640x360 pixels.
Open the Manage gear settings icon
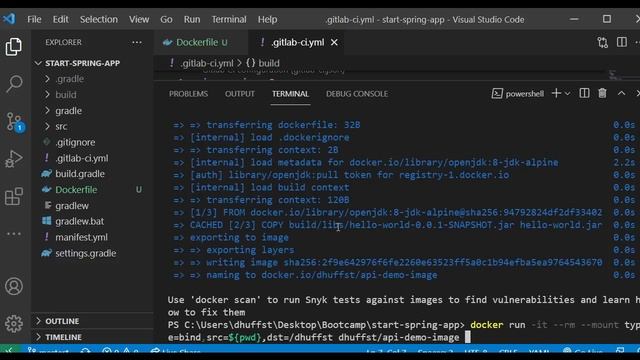14,324
